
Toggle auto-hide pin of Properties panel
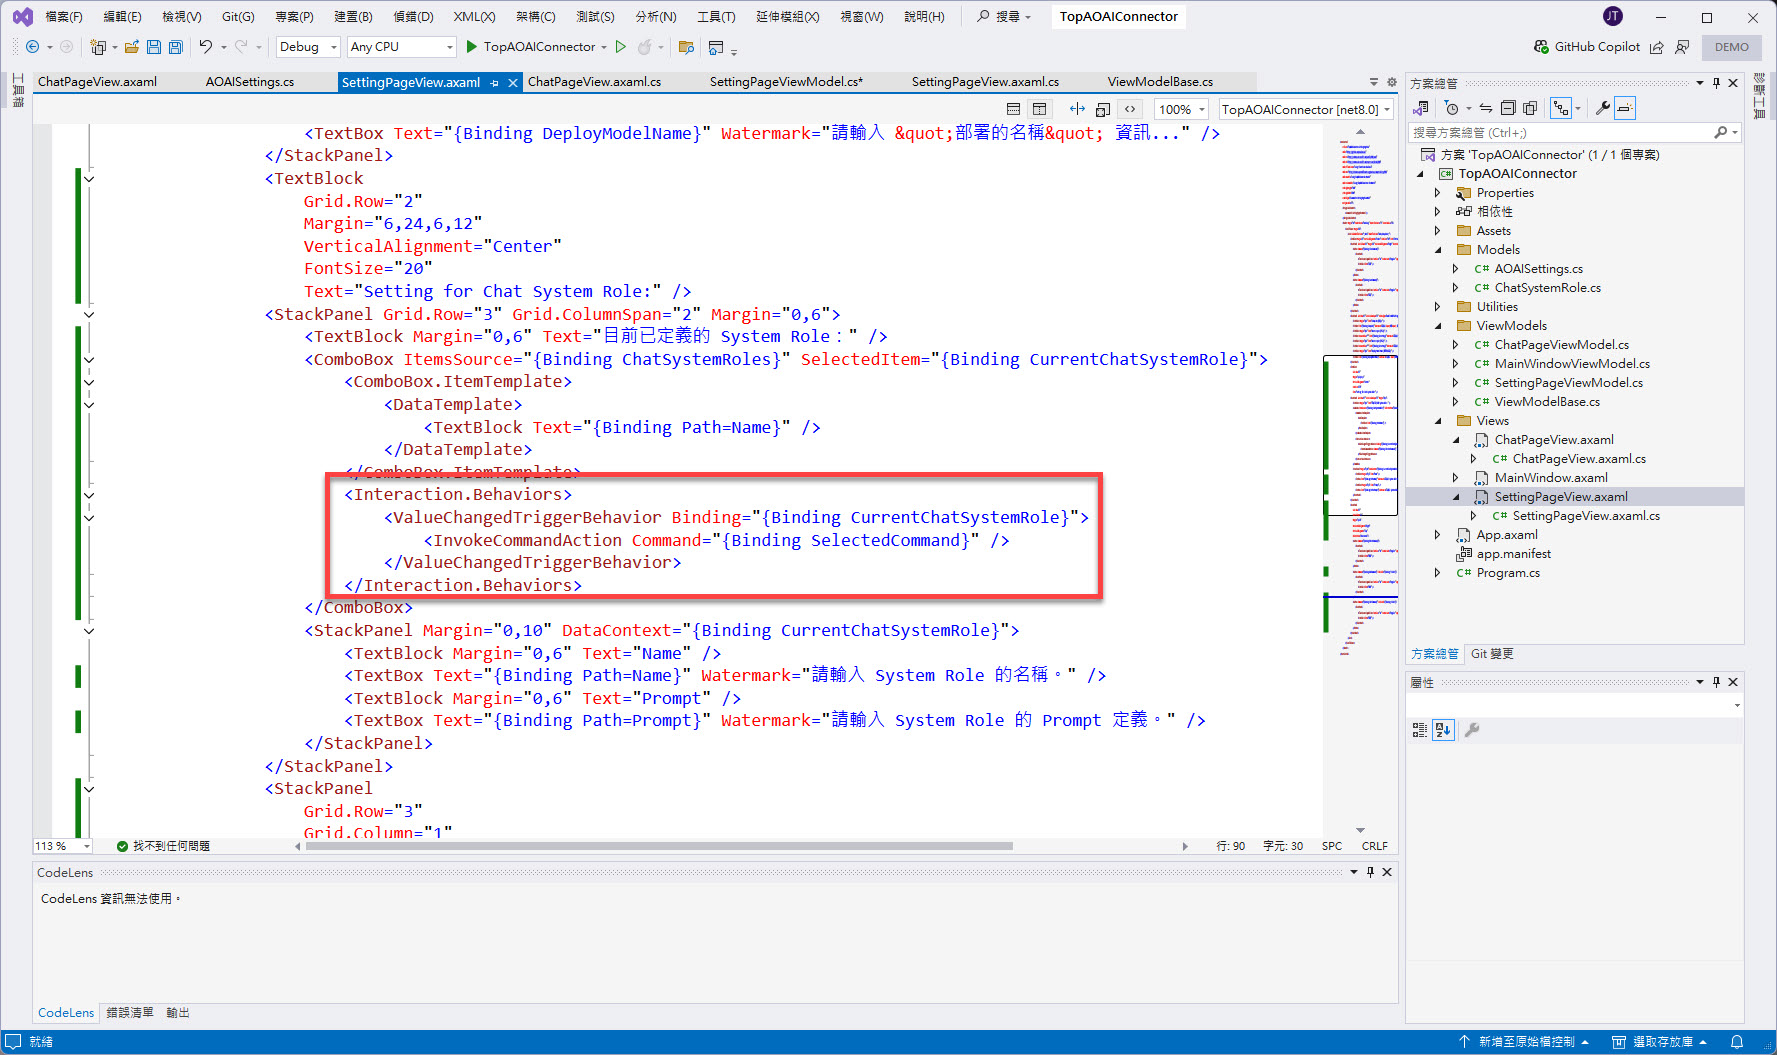click(x=1716, y=682)
